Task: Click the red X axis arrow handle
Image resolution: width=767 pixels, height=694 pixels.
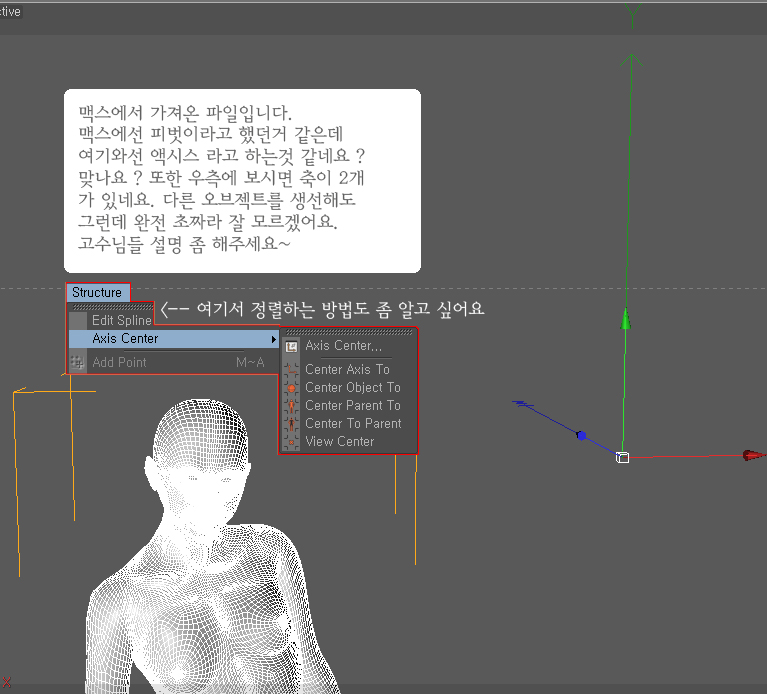Action: pos(753,455)
